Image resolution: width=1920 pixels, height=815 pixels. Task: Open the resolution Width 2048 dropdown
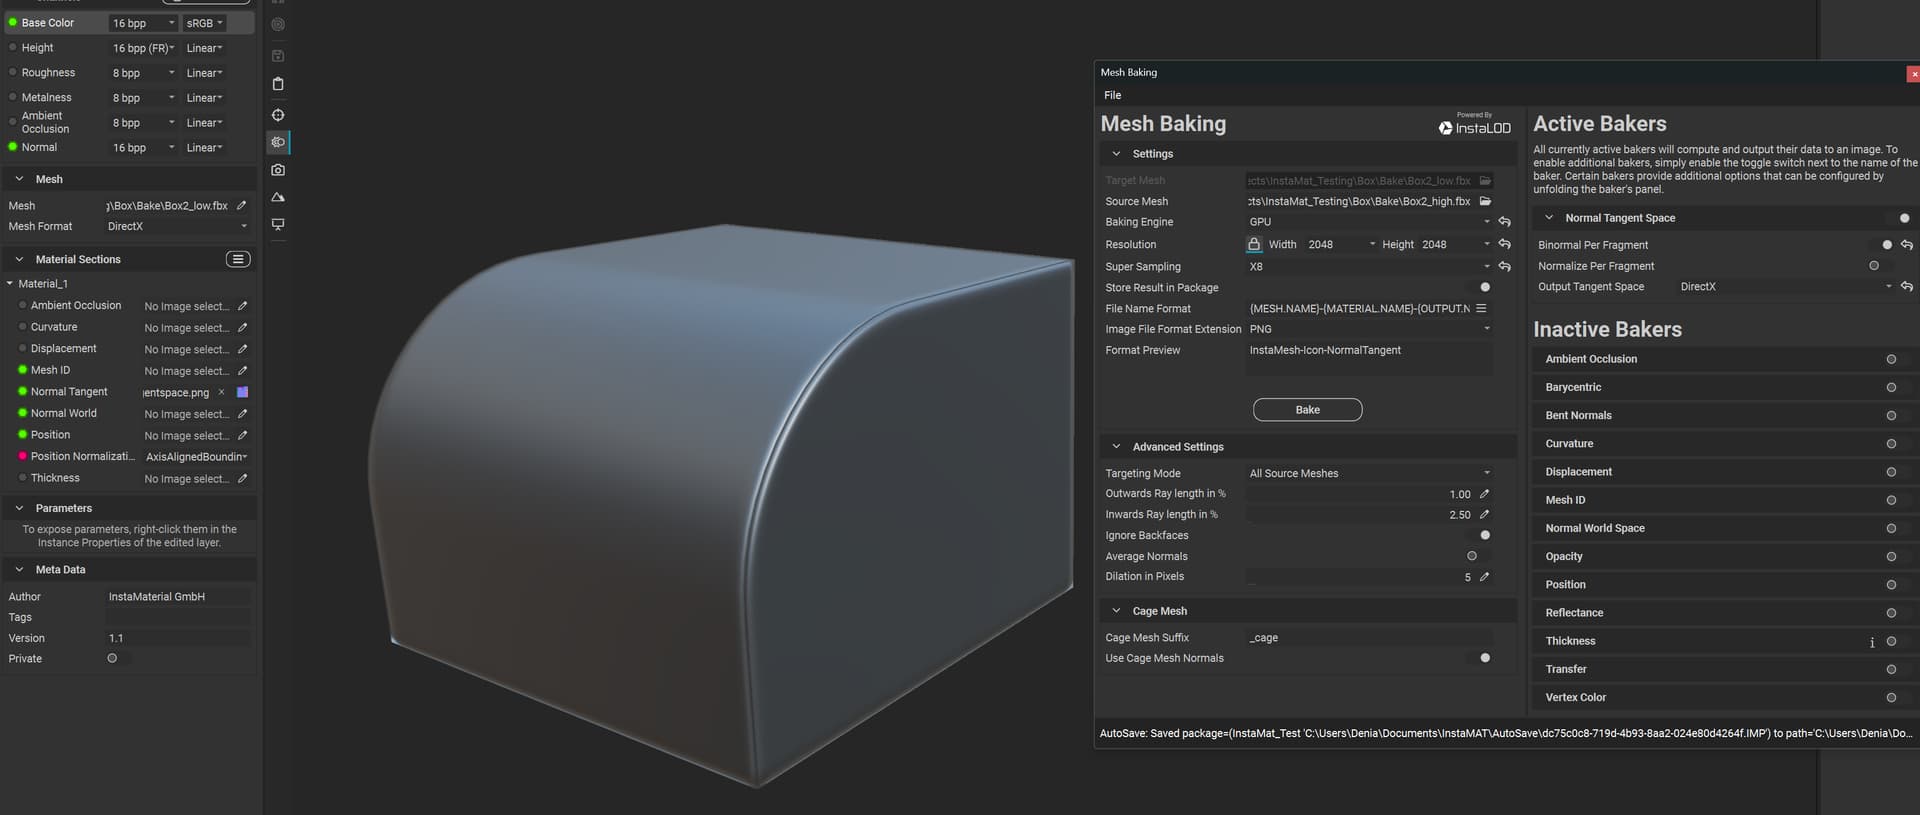1342,244
